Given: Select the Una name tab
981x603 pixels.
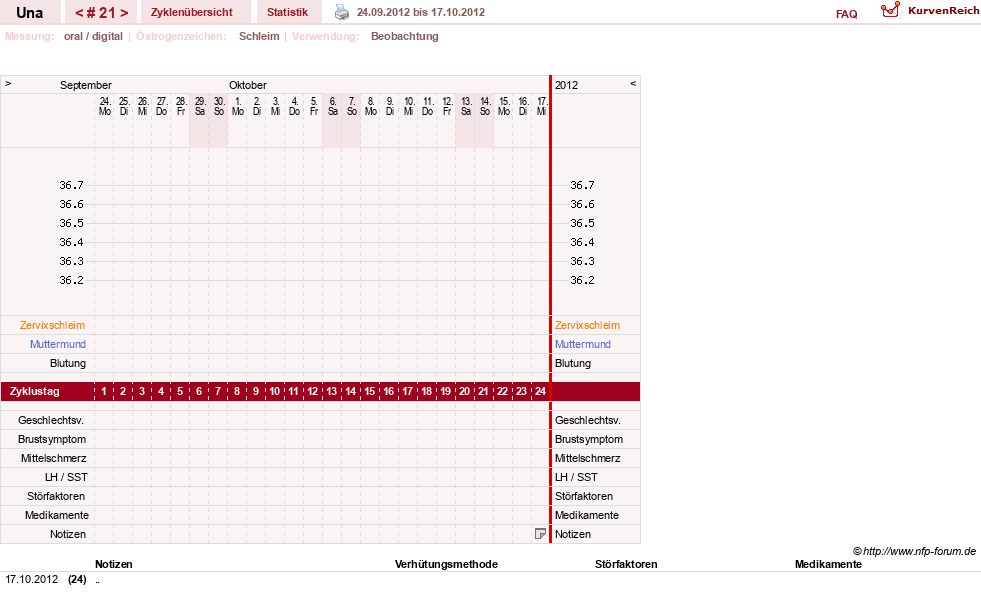Looking at the screenshot, I should pyautogui.click(x=29, y=13).
